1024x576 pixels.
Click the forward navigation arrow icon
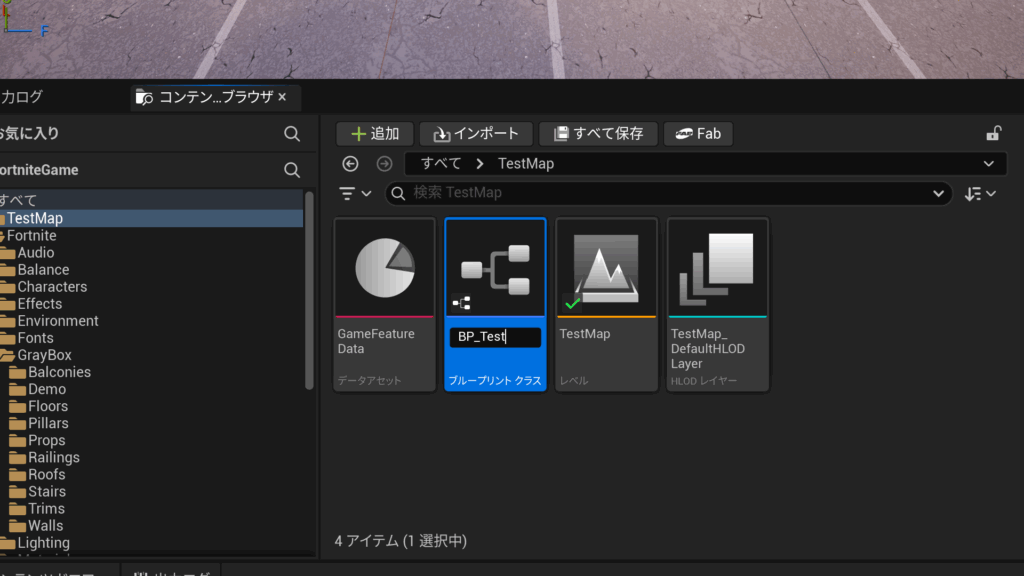click(x=385, y=164)
